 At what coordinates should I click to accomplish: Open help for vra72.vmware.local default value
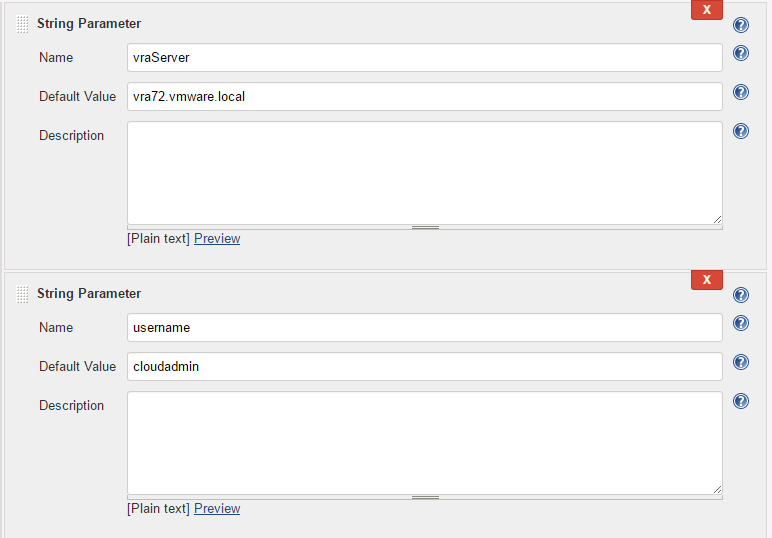click(741, 92)
